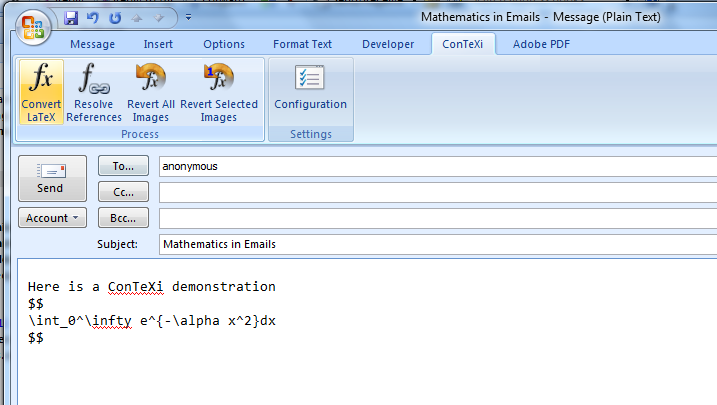
Task: Open the Account dropdown
Action: tap(52, 218)
